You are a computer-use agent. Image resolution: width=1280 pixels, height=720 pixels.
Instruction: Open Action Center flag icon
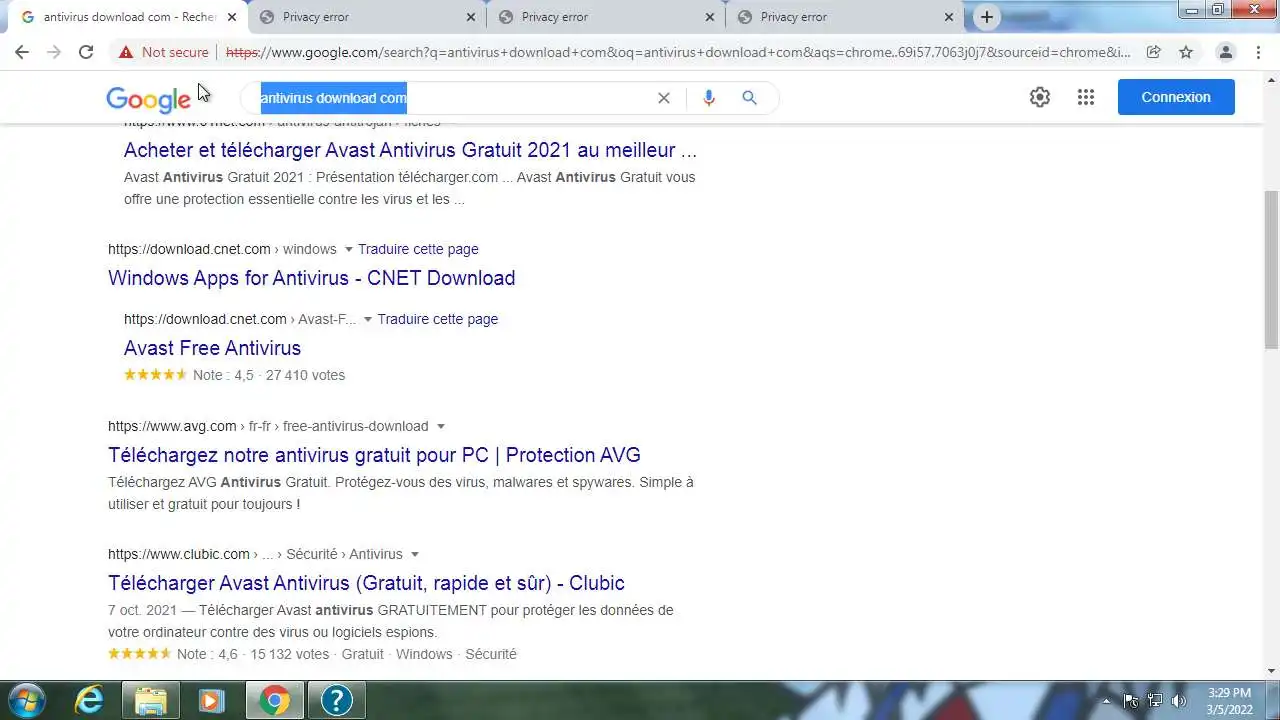1131,700
